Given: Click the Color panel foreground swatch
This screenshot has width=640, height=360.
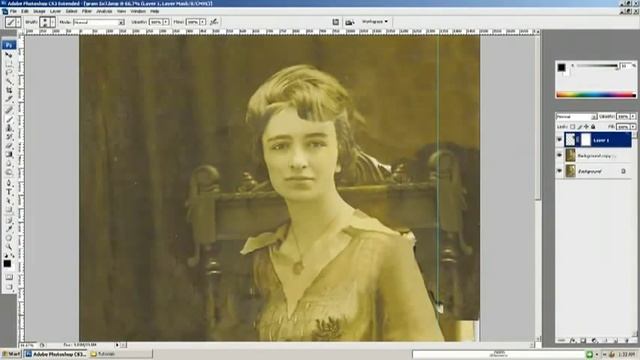Looking at the screenshot, I should coord(562,68).
